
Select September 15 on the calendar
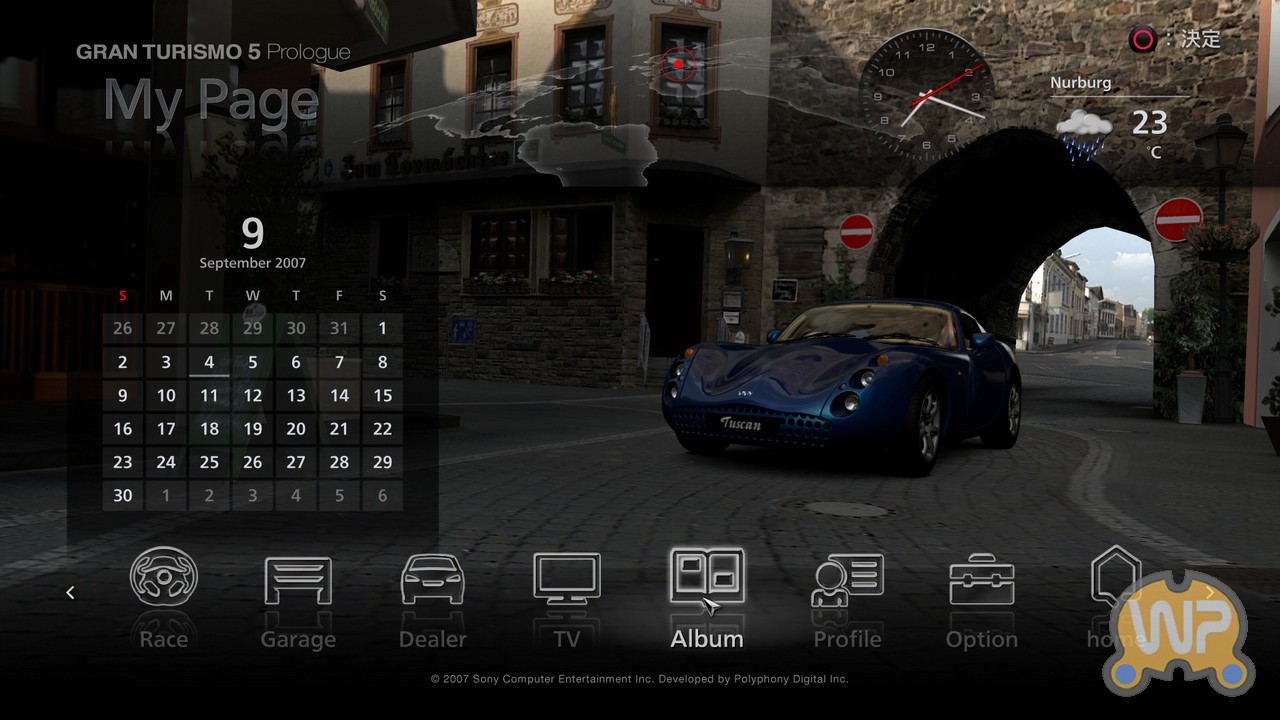[382, 395]
